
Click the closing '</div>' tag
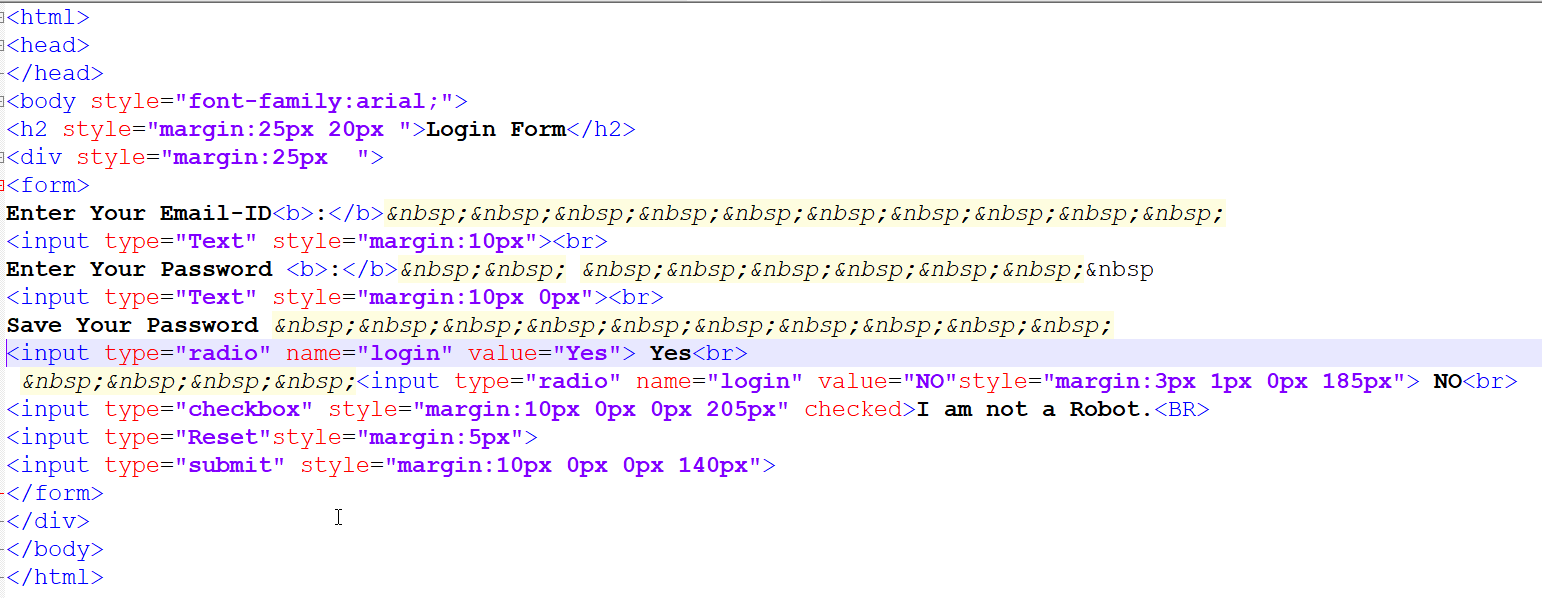(x=48, y=521)
